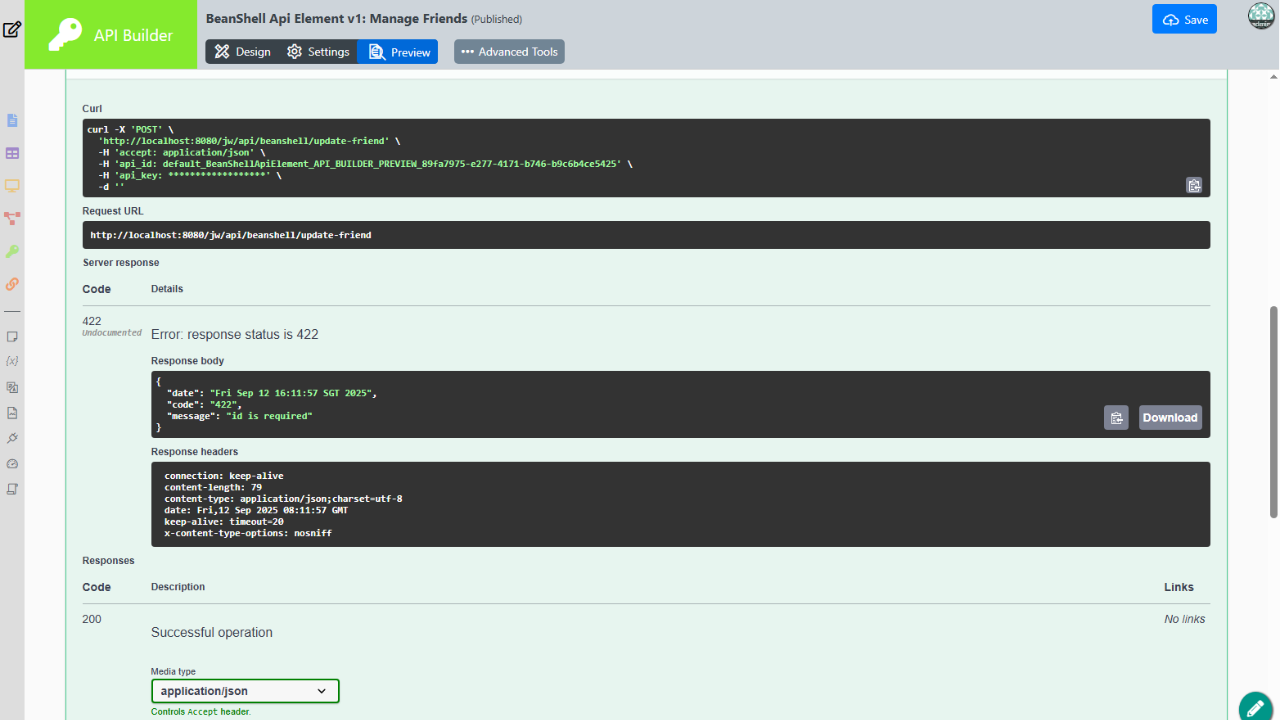
Task: Click the gauge performance sidebar icon
Action: [13, 464]
